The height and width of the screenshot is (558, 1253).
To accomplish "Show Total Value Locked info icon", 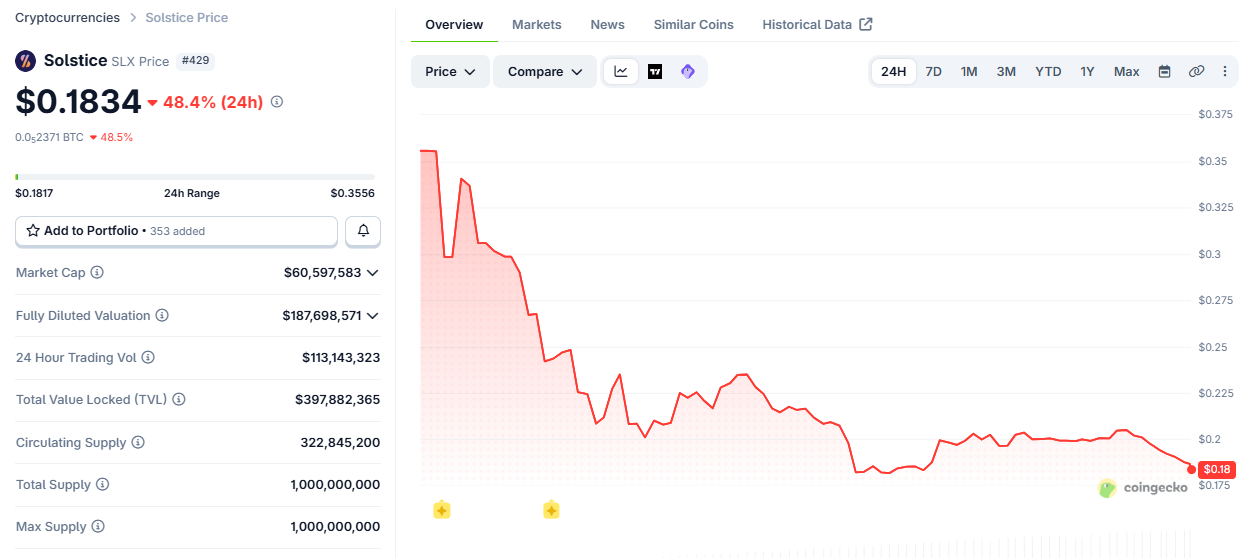I will click(179, 399).
